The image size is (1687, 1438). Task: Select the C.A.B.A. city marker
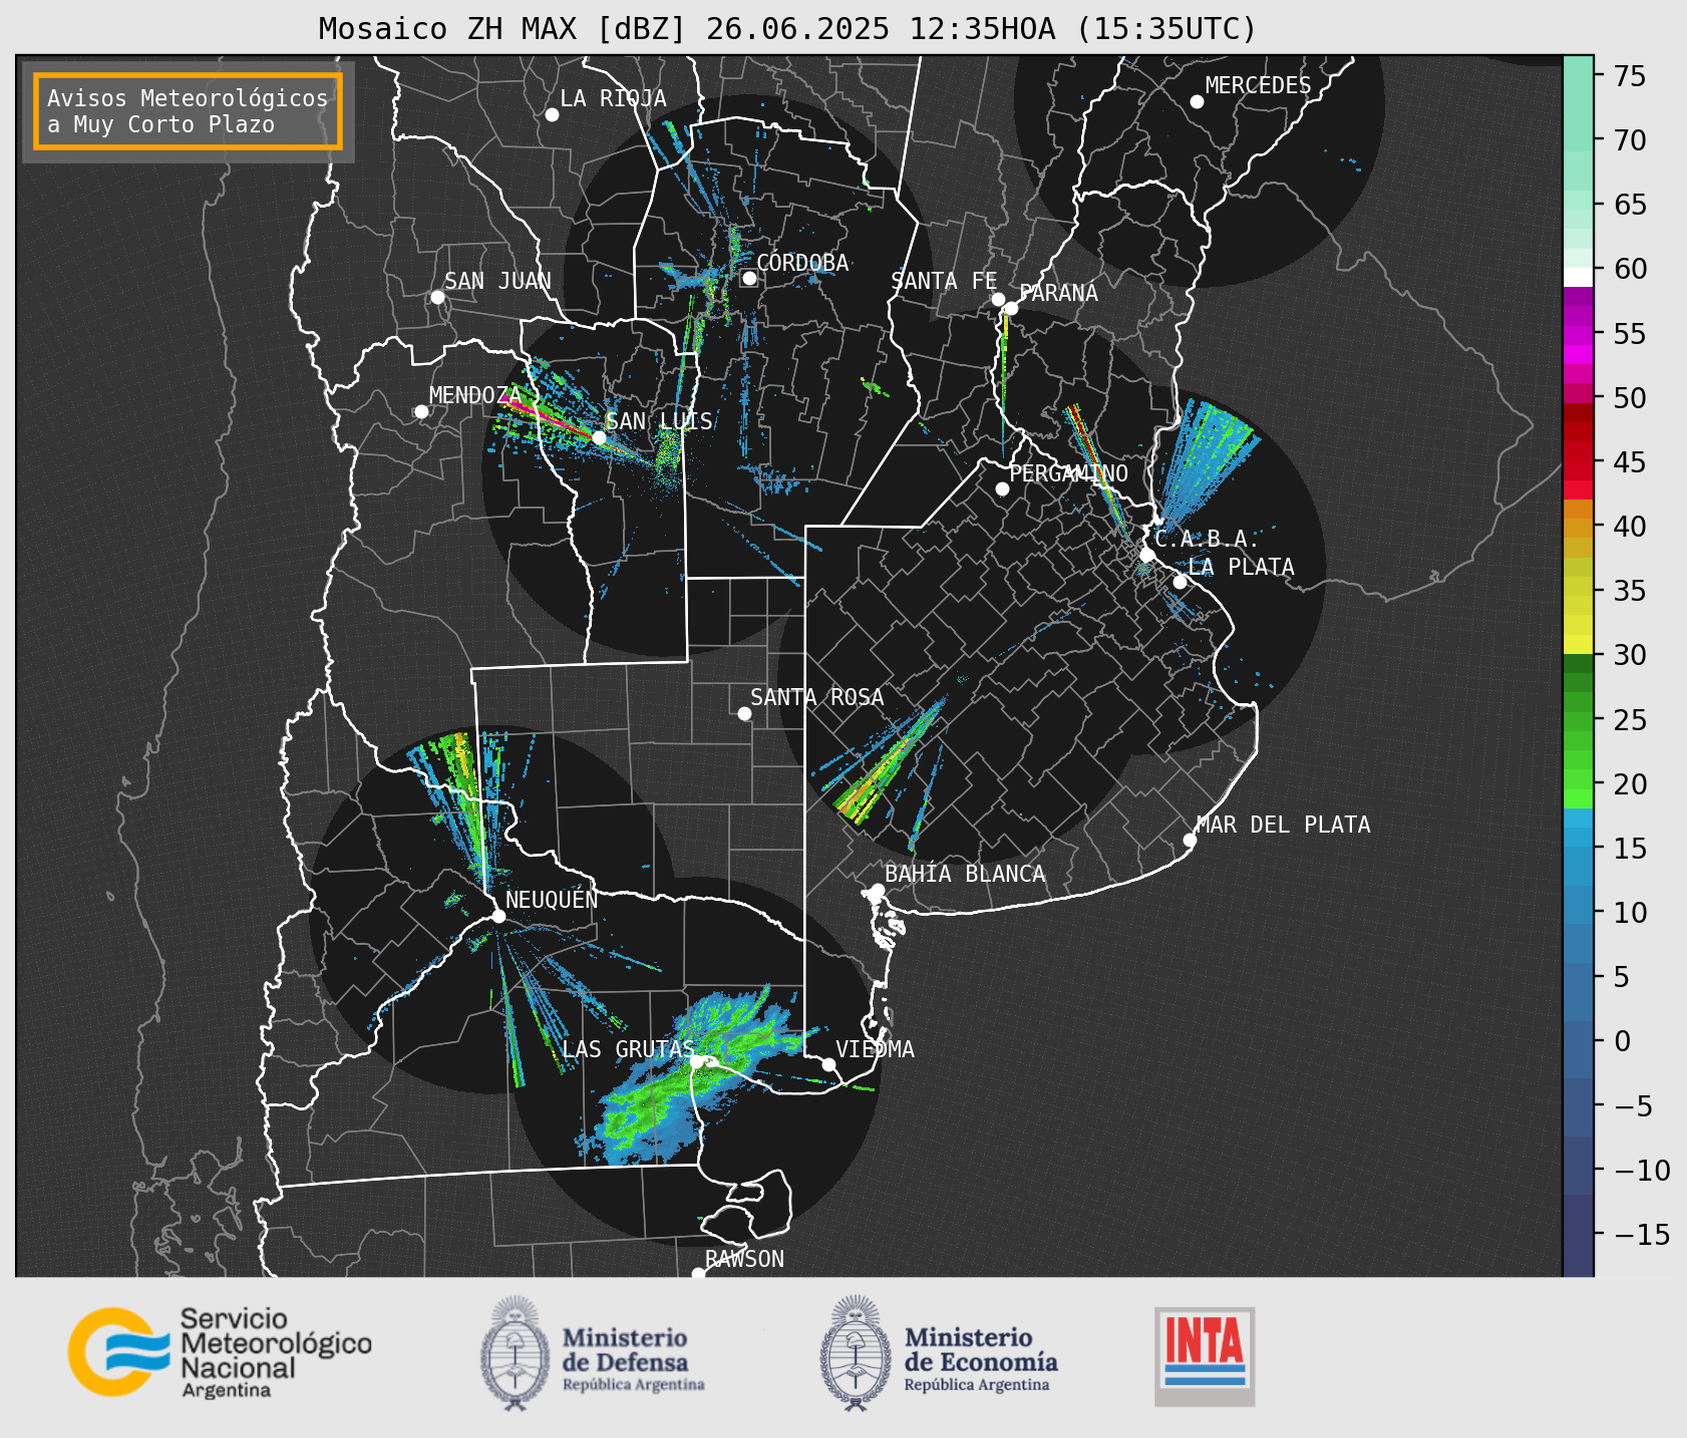pyautogui.click(x=1148, y=555)
